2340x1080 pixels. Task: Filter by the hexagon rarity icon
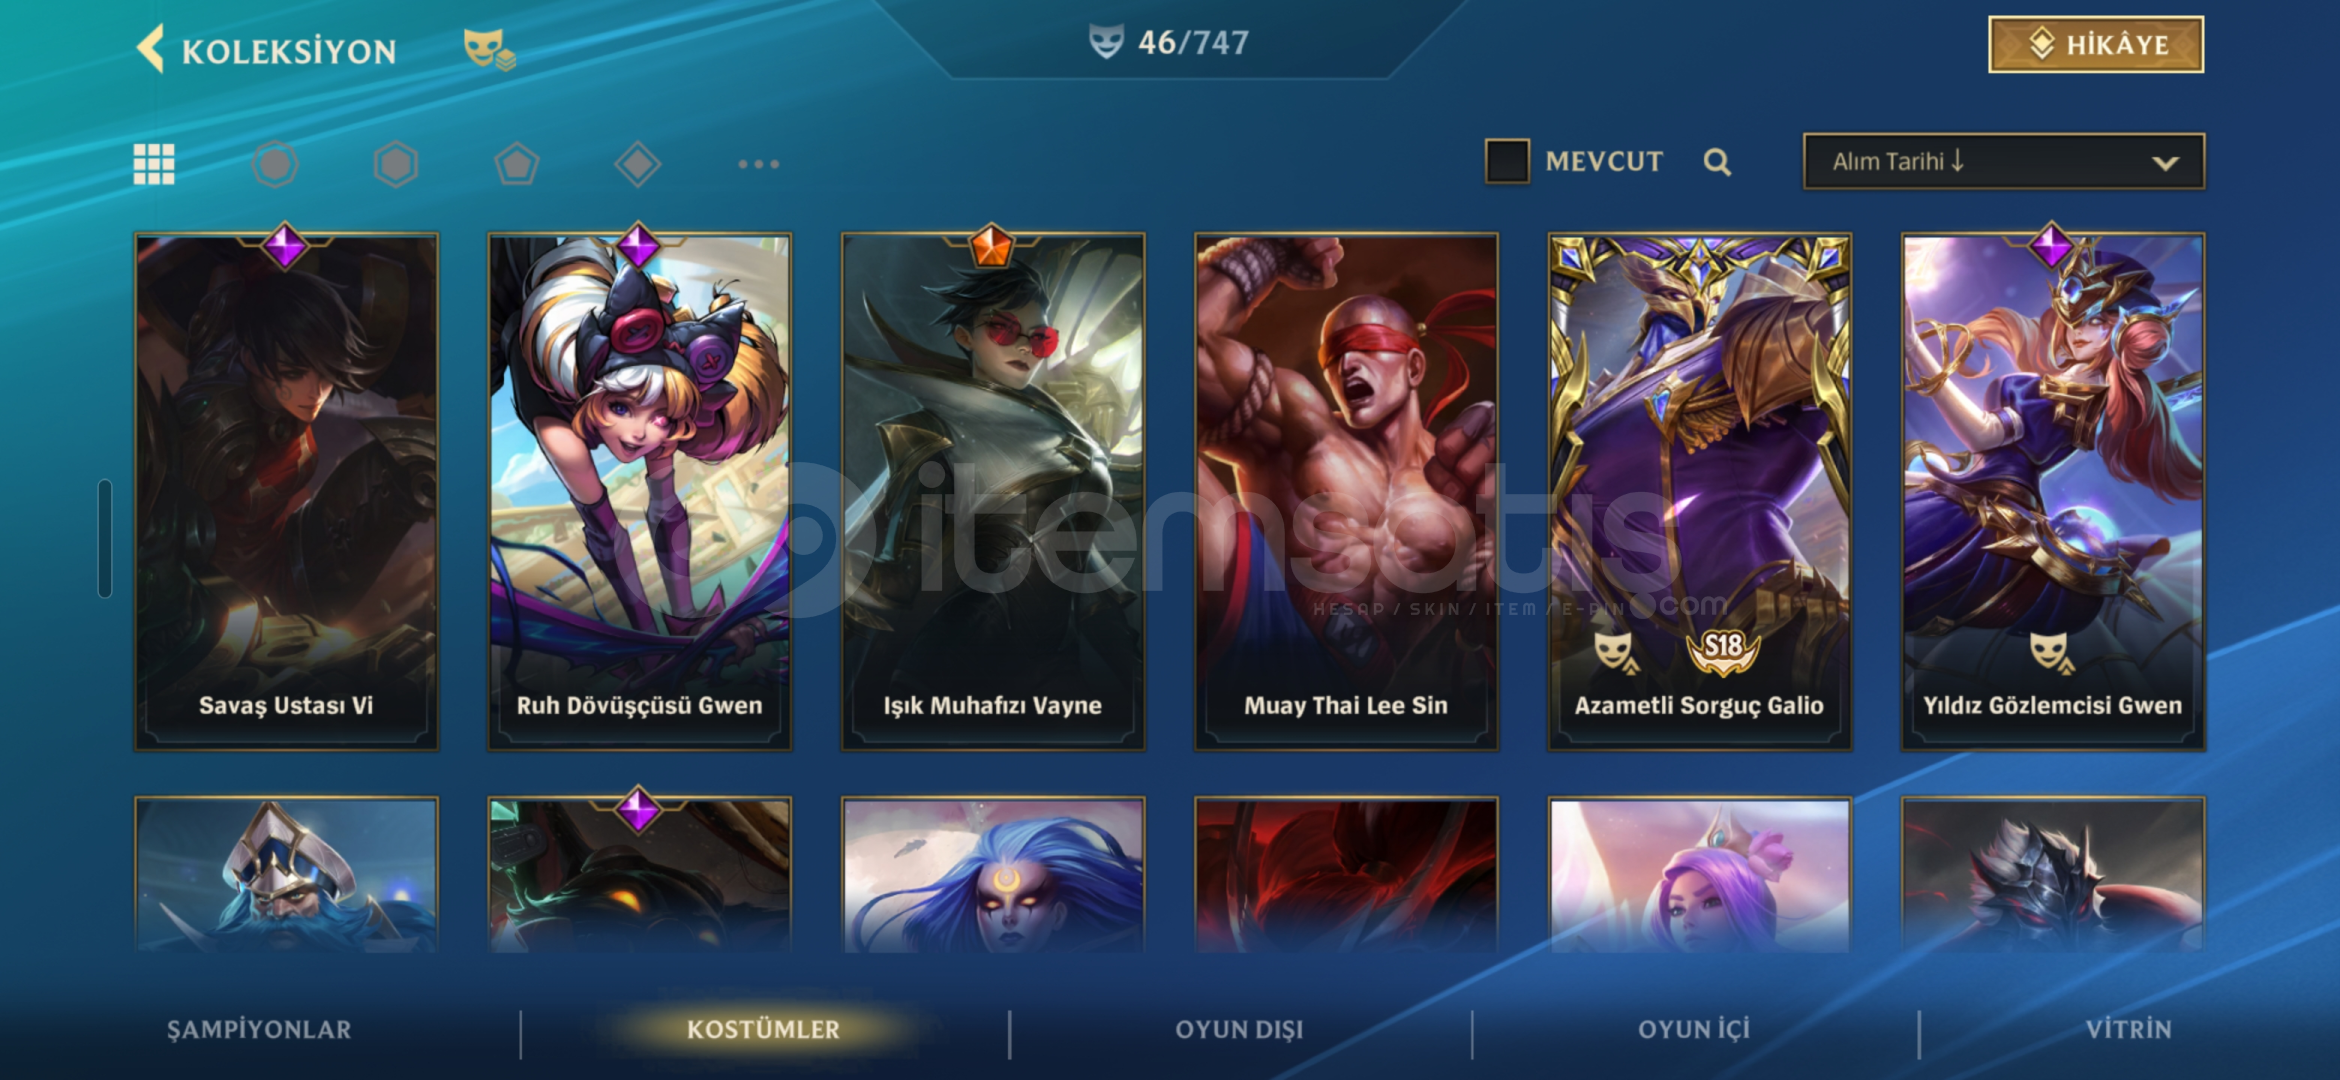(x=396, y=164)
